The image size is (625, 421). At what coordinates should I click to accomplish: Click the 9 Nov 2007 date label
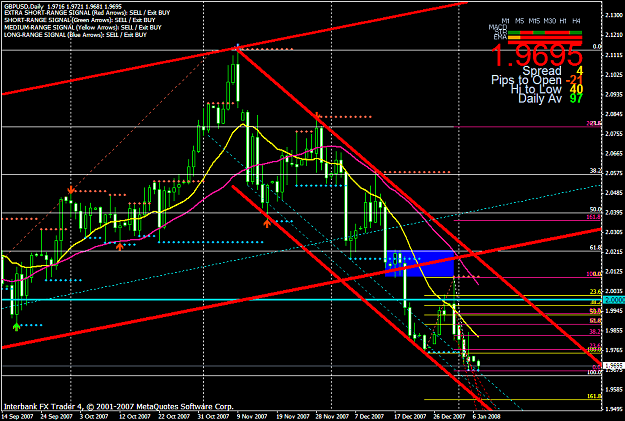point(252,417)
